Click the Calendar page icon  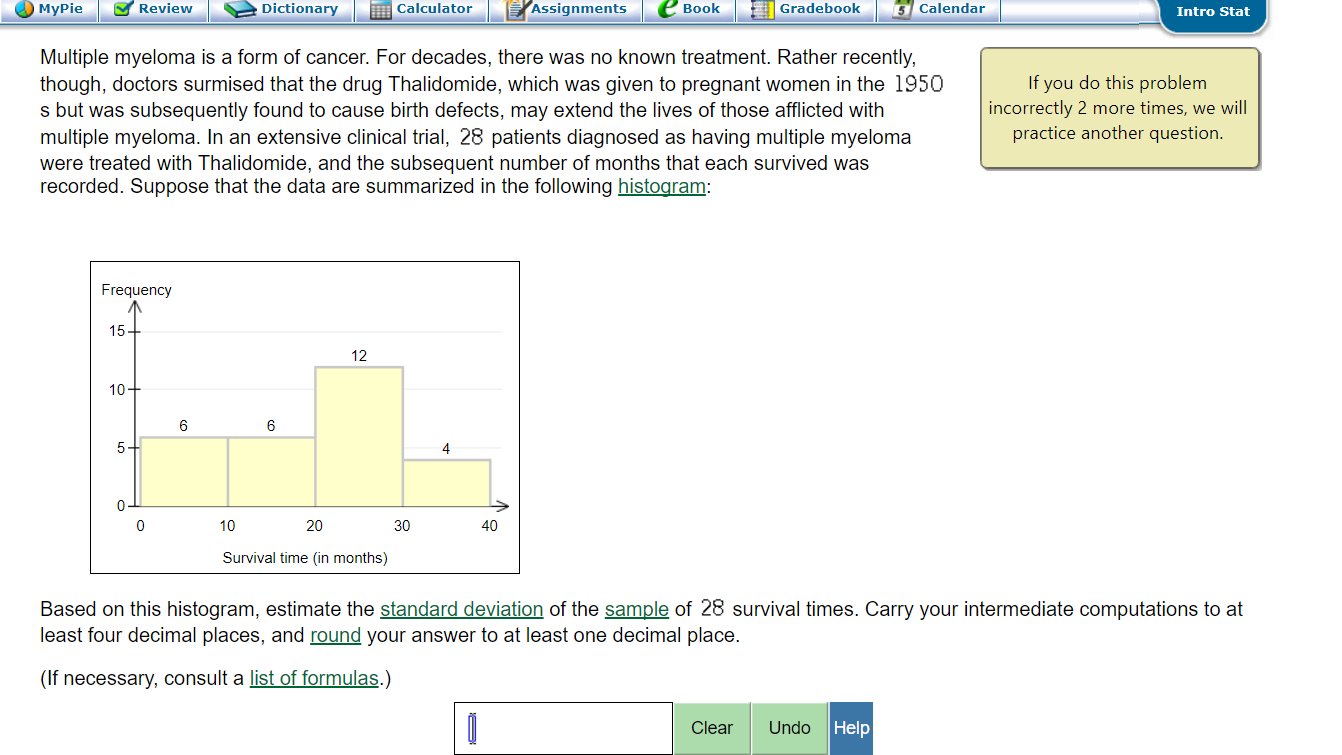click(x=903, y=10)
